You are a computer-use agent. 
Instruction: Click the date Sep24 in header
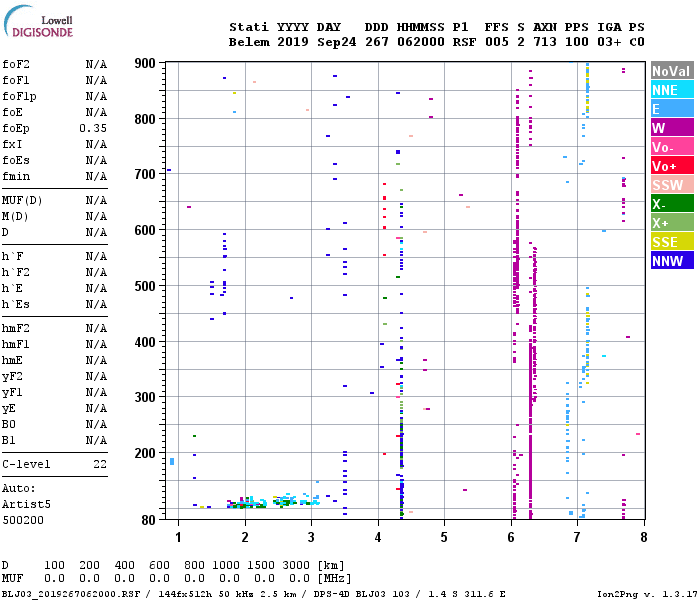[x=337, y=42]
